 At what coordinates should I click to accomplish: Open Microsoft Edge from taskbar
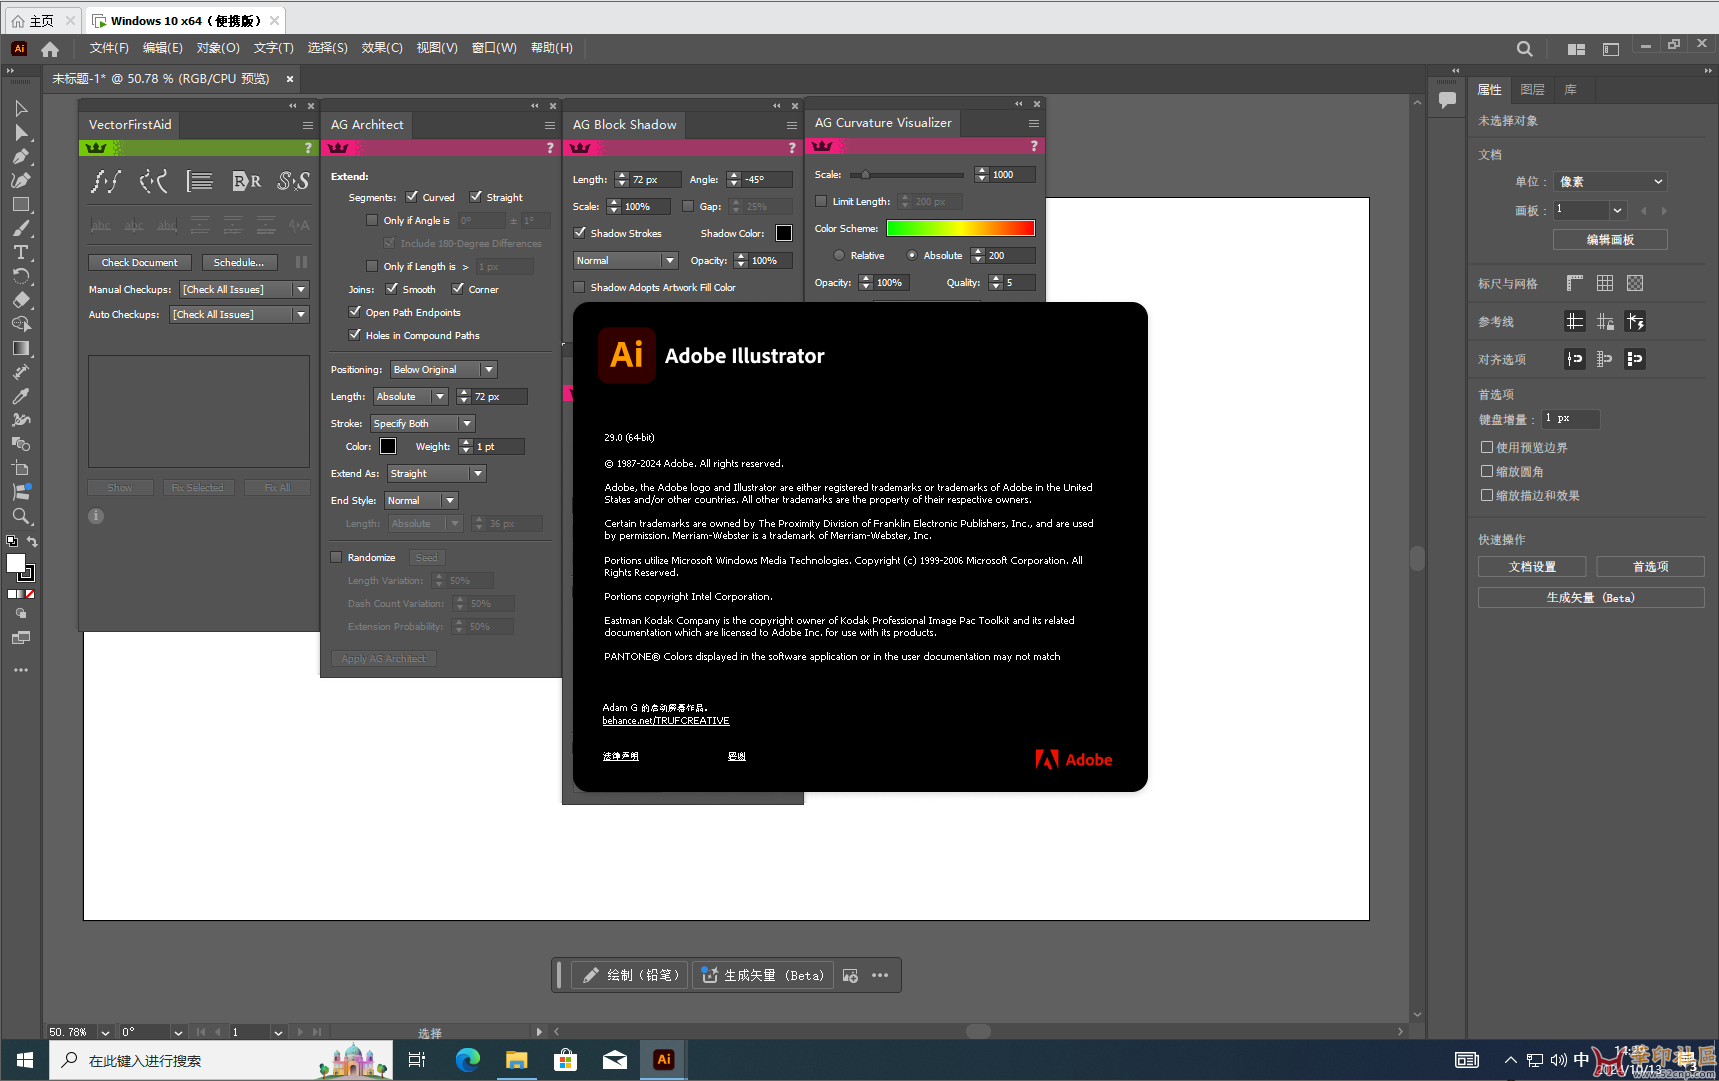[467, 1060]
